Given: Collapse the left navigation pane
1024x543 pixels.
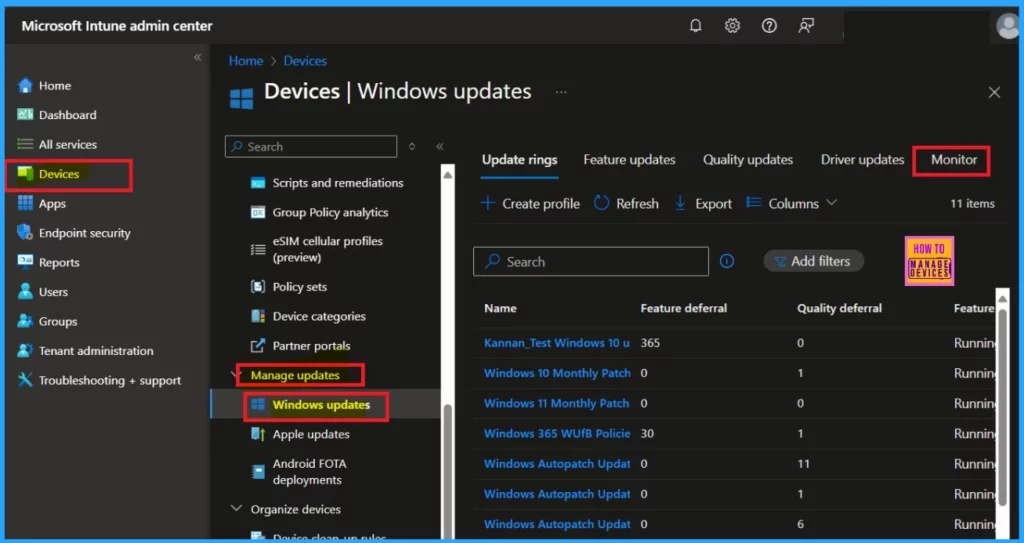Looking at the screenshot, I should 197,58.
